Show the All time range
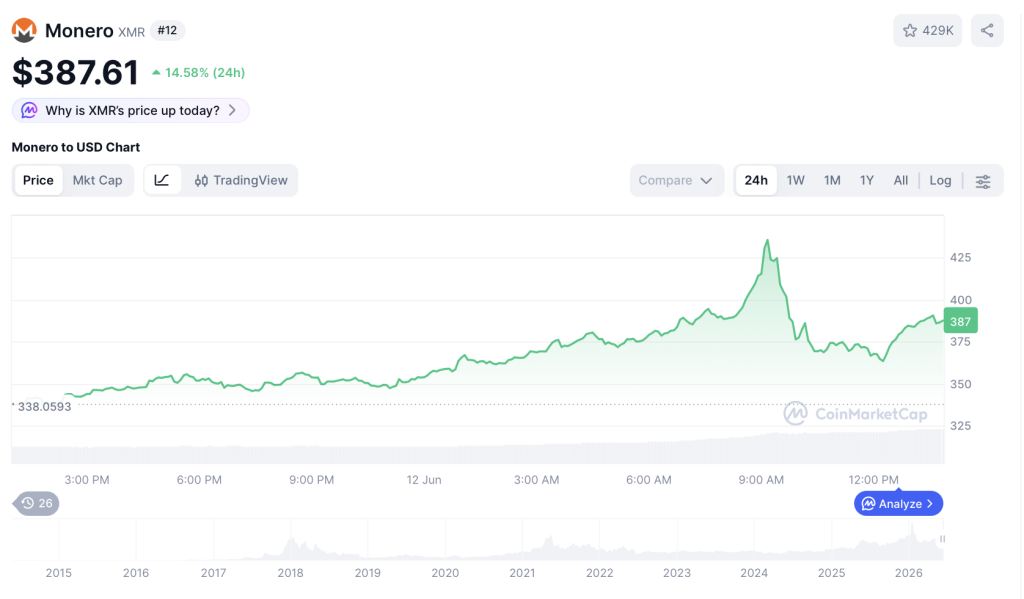1024x599 pixels. coord(901,180)
